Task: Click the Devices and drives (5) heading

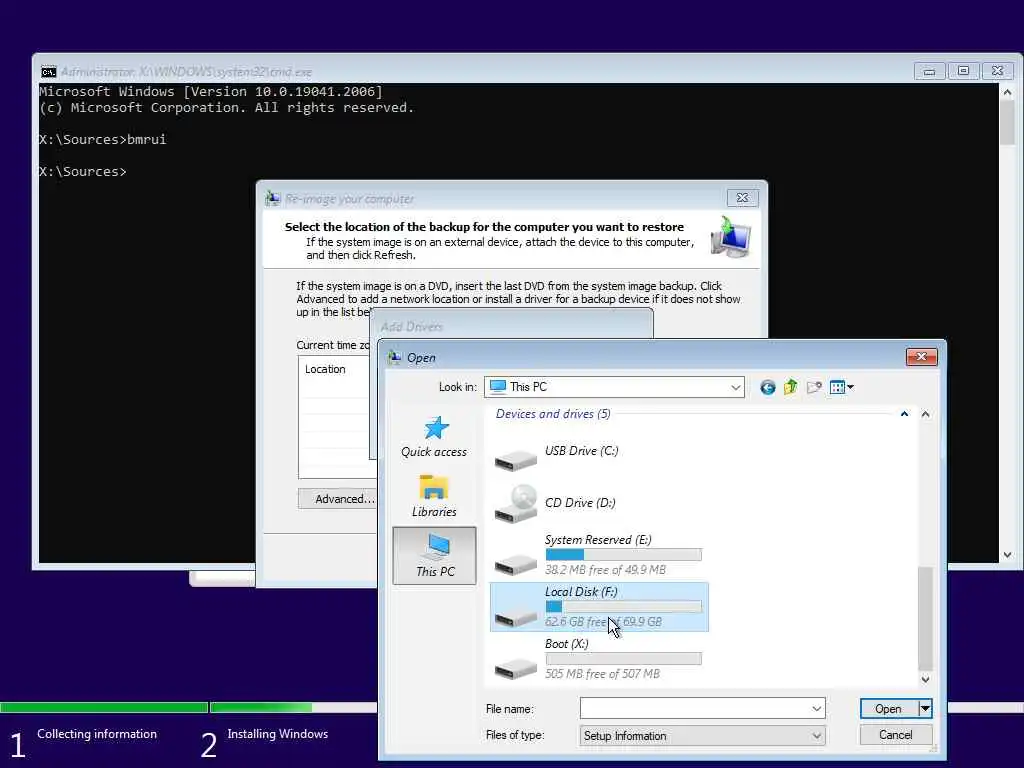Action: pos(553,414)
